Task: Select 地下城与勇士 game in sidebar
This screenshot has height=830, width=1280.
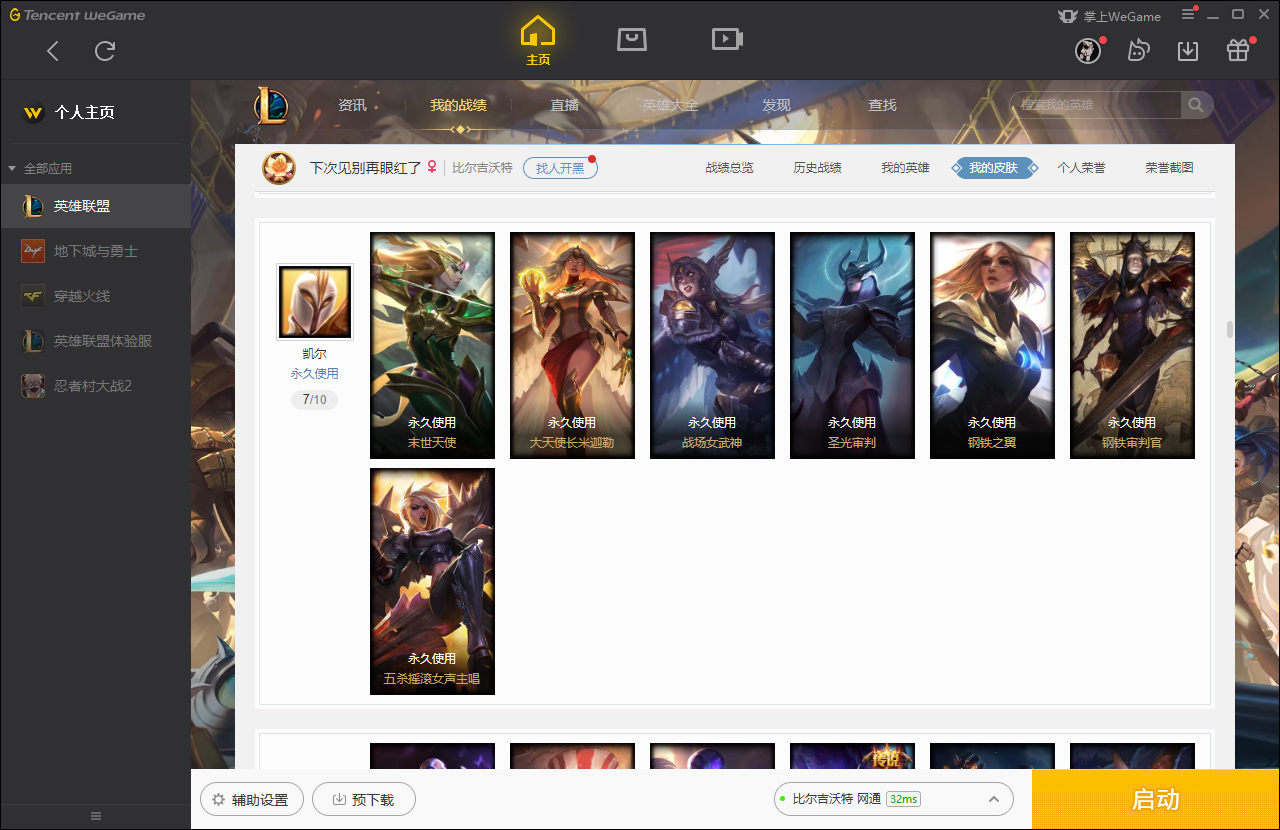Action: (x=95, y=251)
